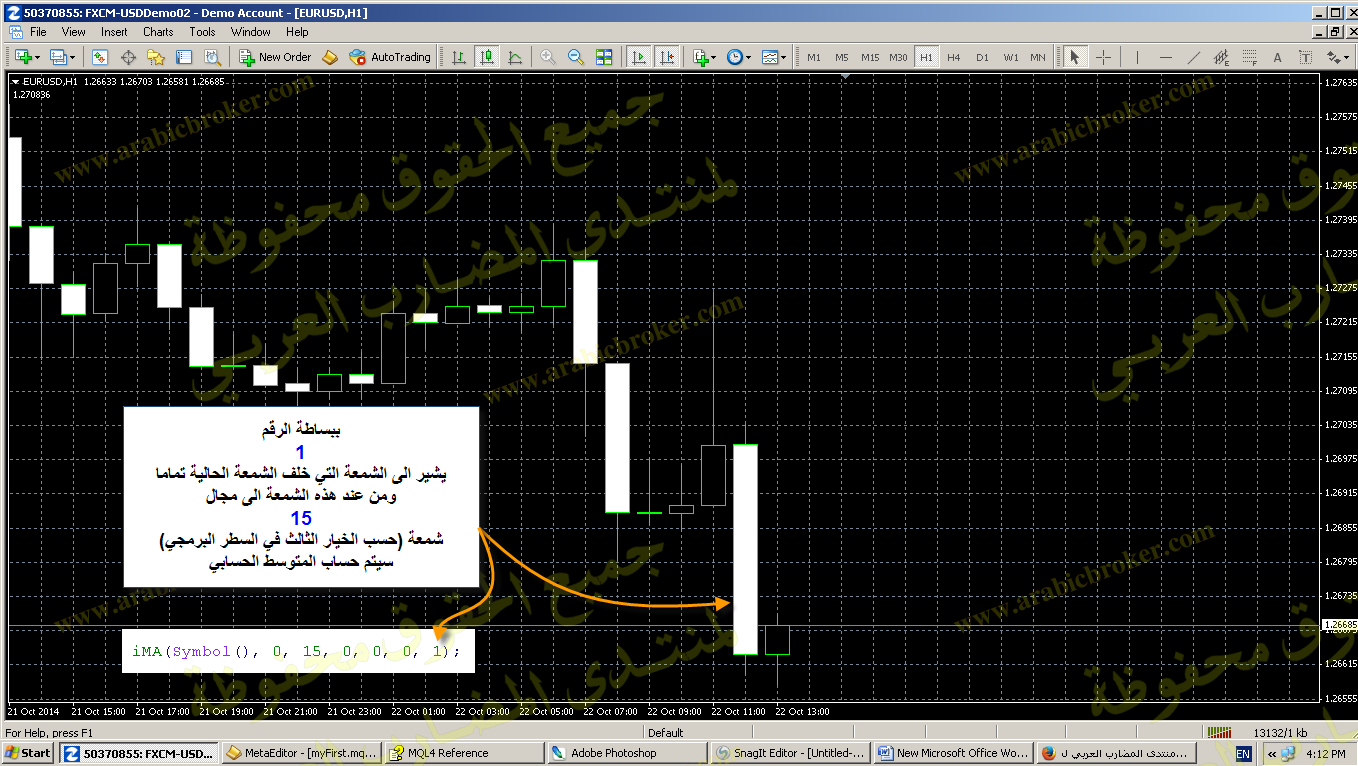The image size is (1358, 766).
Task: Click the New Chart toolbar icon
Action: point(23,57)
